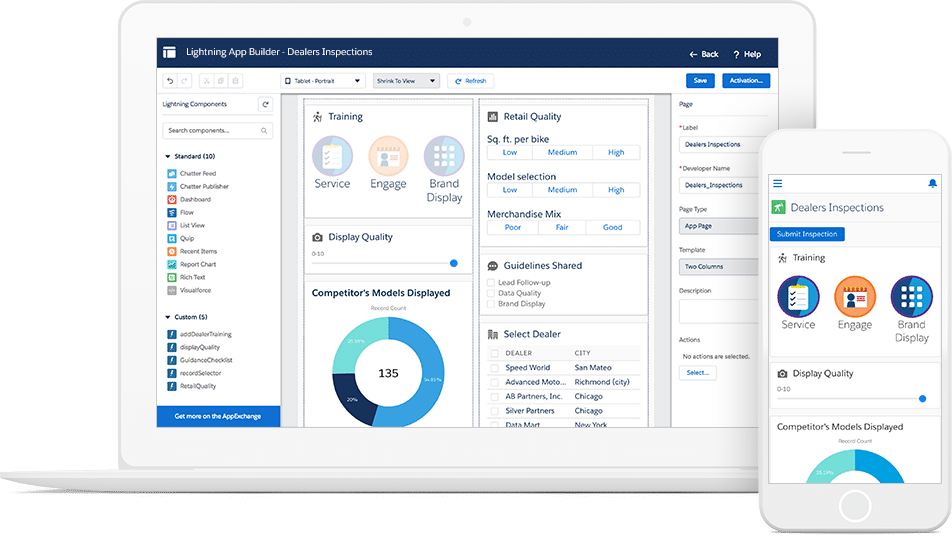Tap the Engage icon on the phone
952x537 pixels.
855,296
